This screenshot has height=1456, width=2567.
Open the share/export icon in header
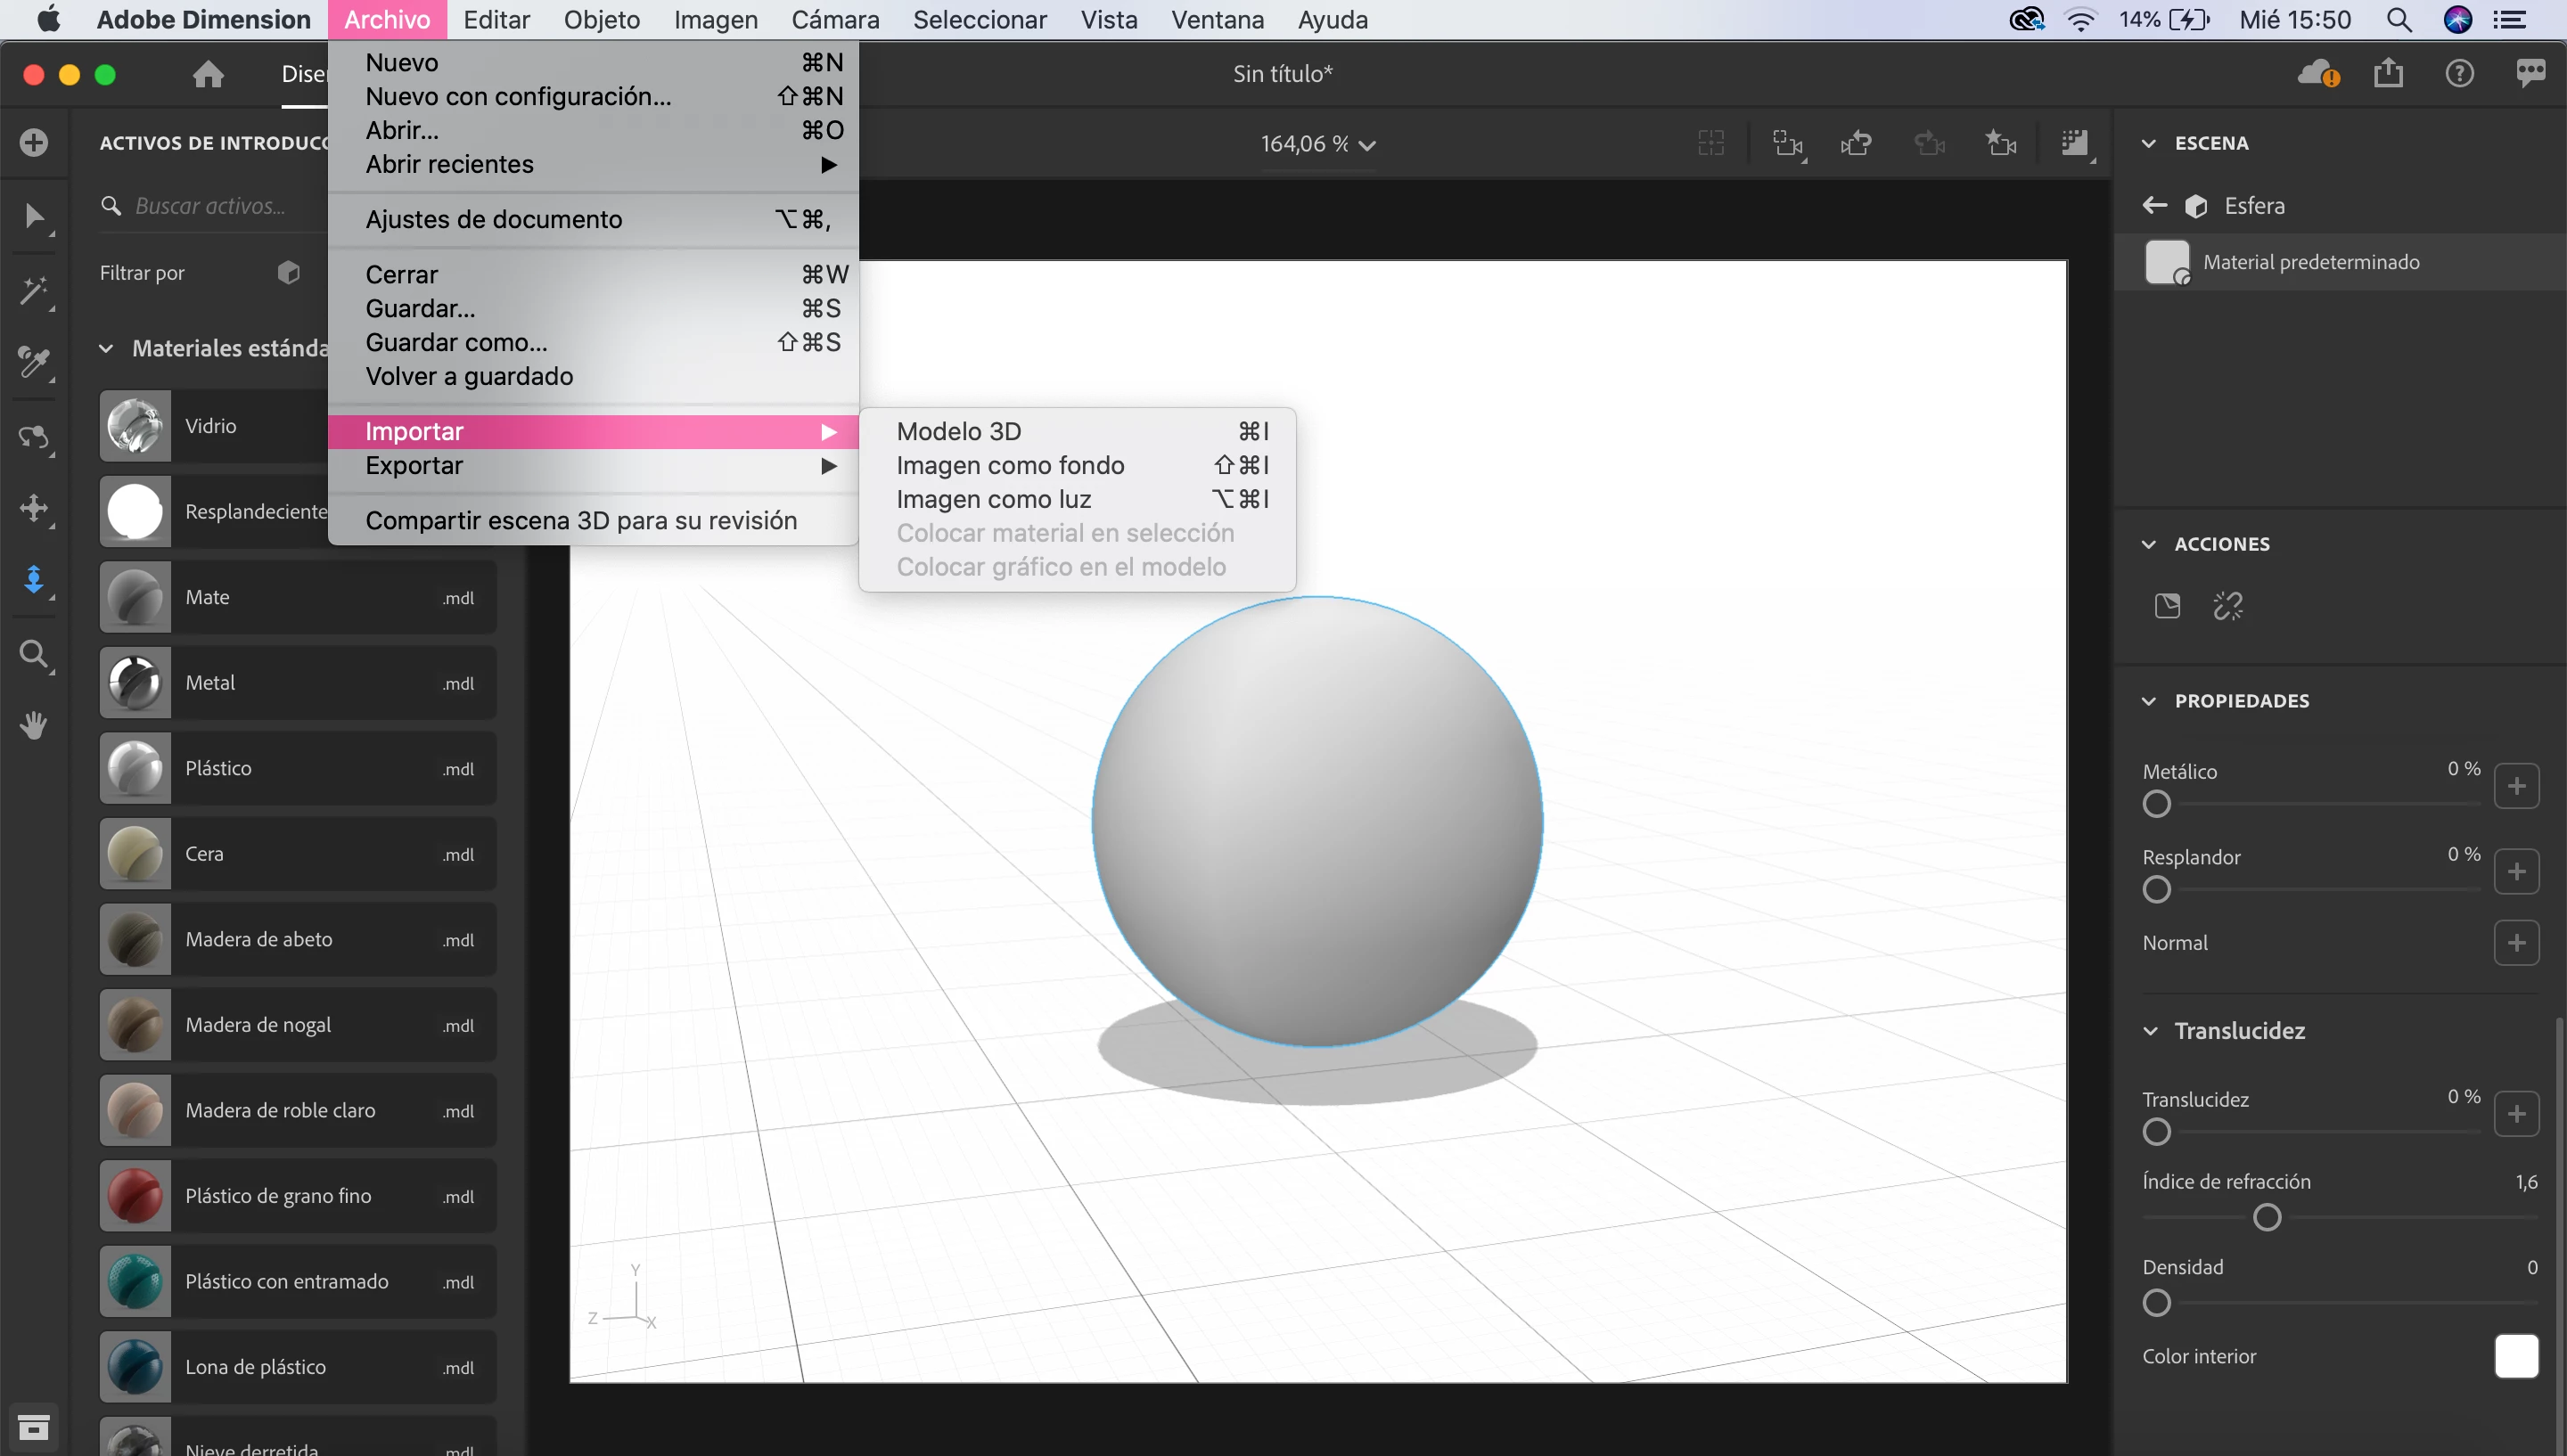[2388, 74]
